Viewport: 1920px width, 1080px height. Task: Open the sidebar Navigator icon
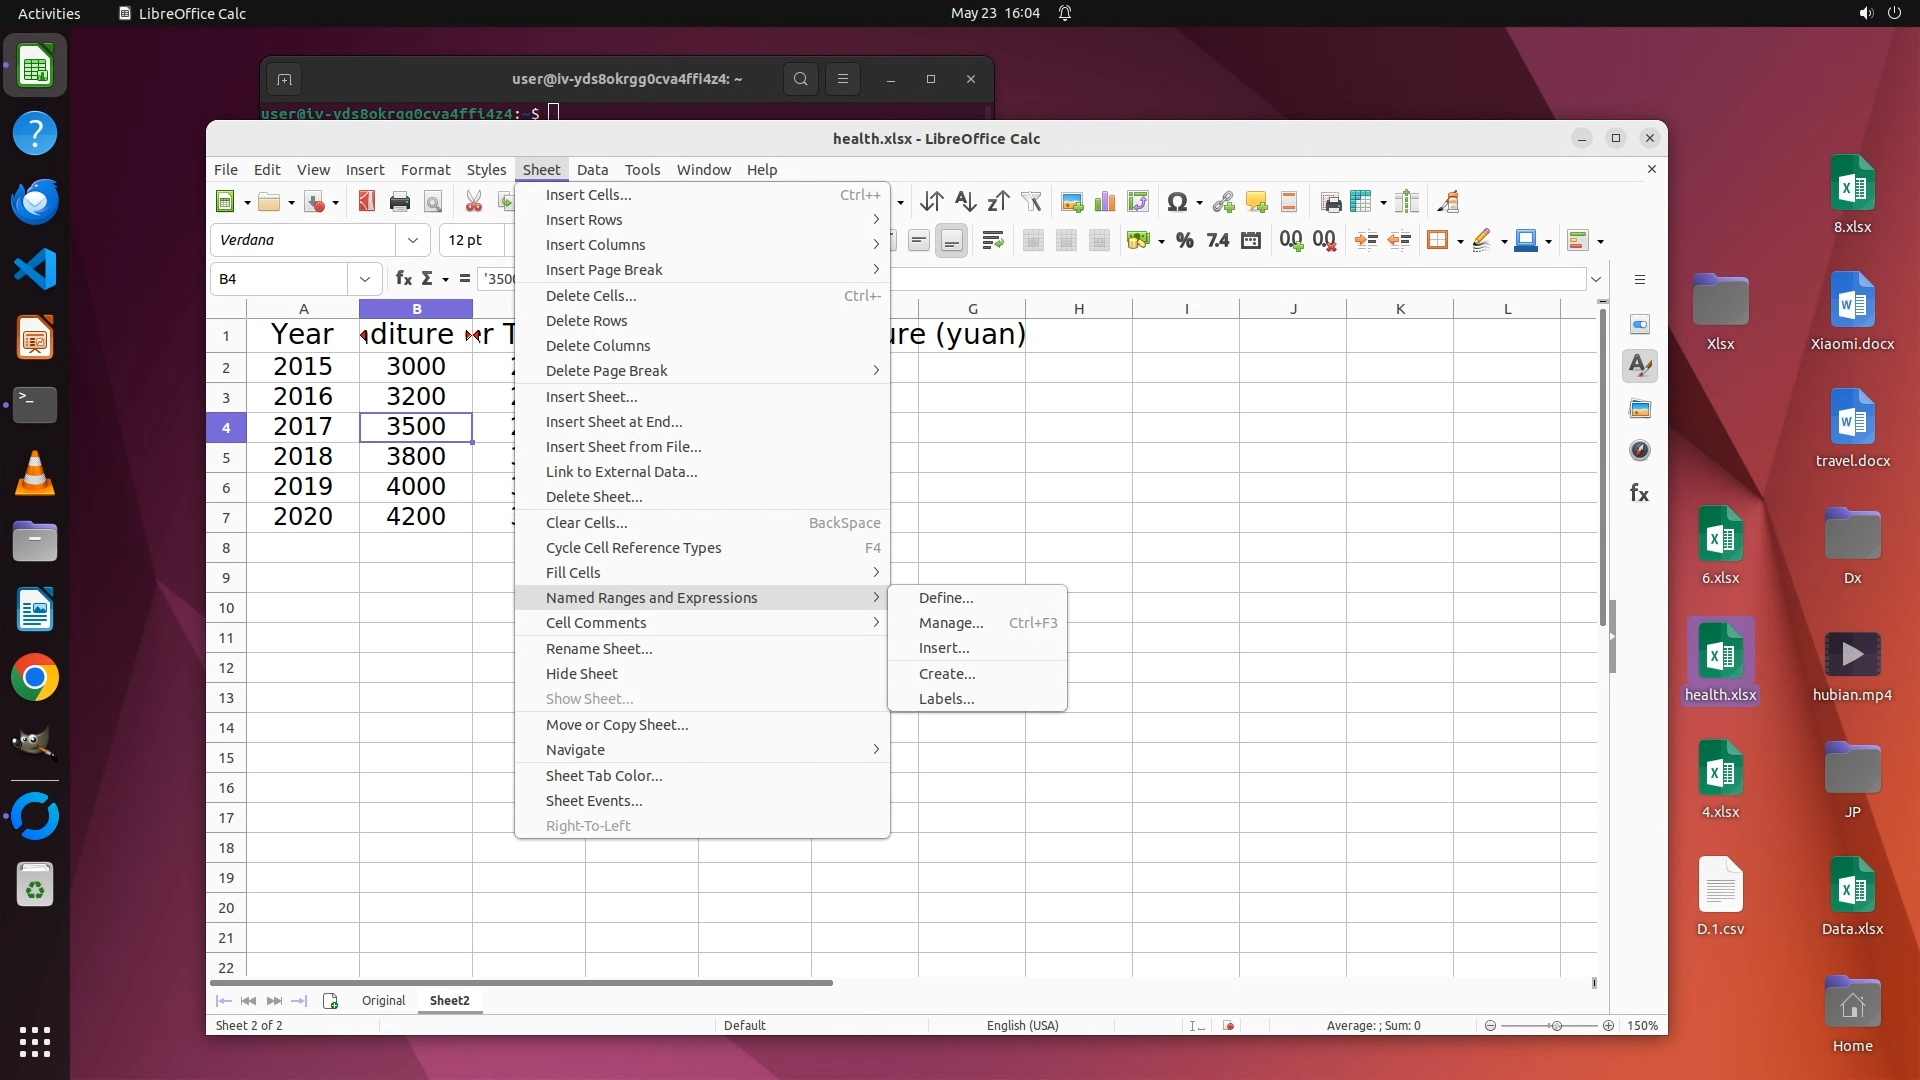[x=1640, y=451]
